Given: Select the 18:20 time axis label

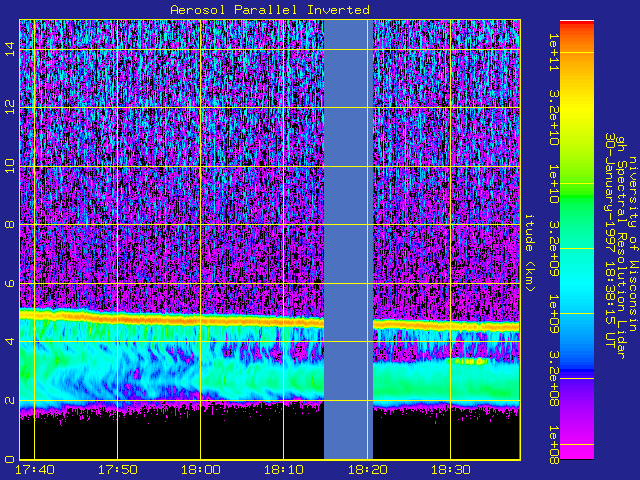Looking at the screenshot, I should pos(367,469).
